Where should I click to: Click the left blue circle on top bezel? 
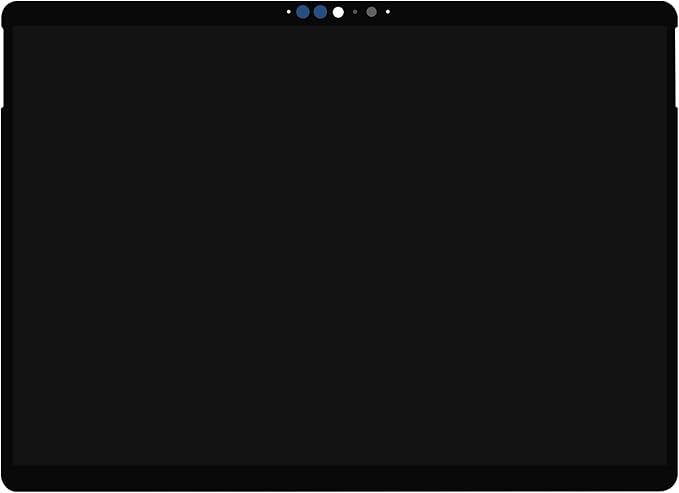303,12
